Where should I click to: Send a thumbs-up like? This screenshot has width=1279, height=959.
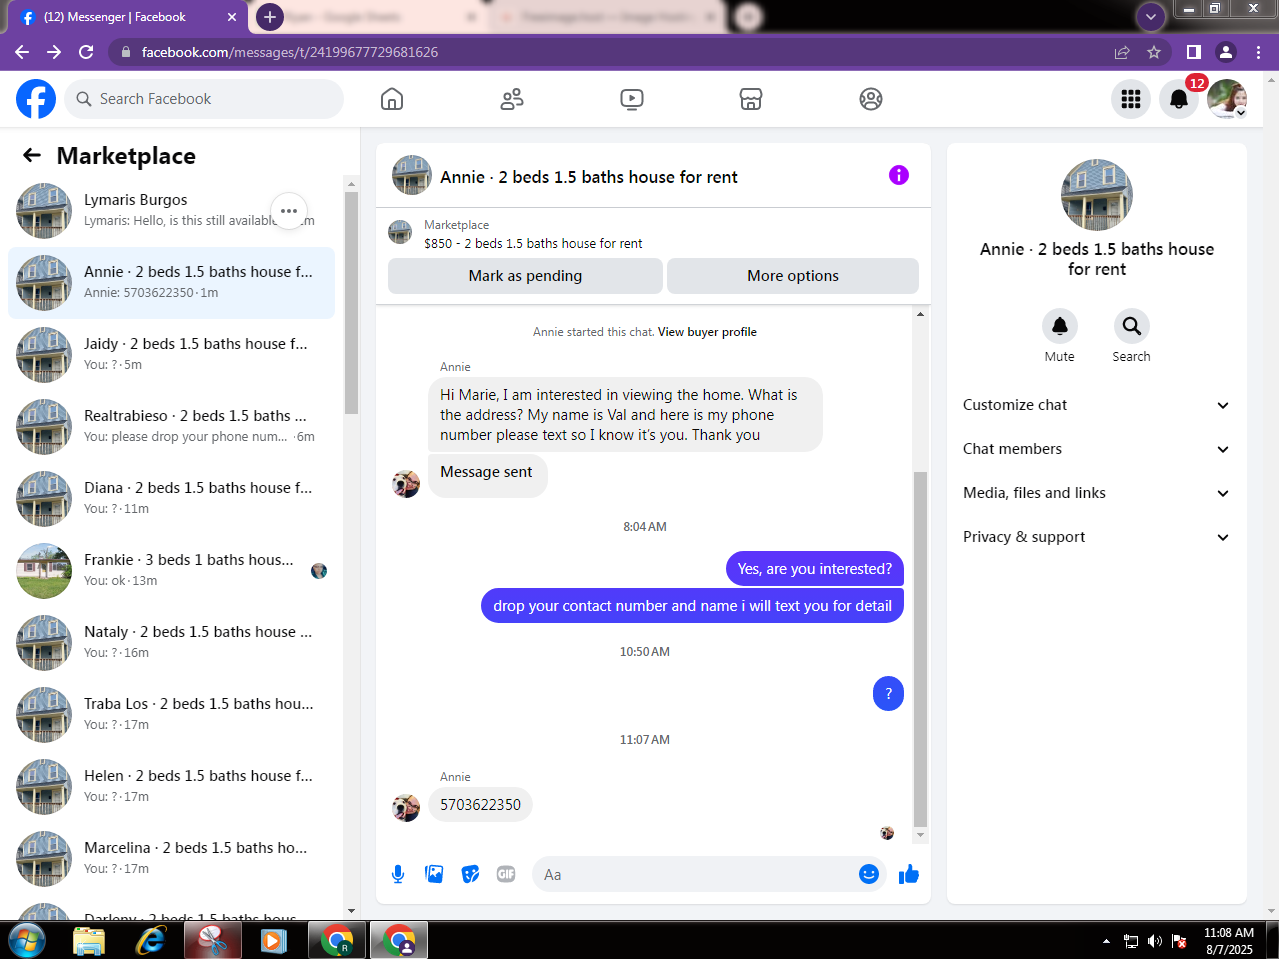[x=909, y=874]
